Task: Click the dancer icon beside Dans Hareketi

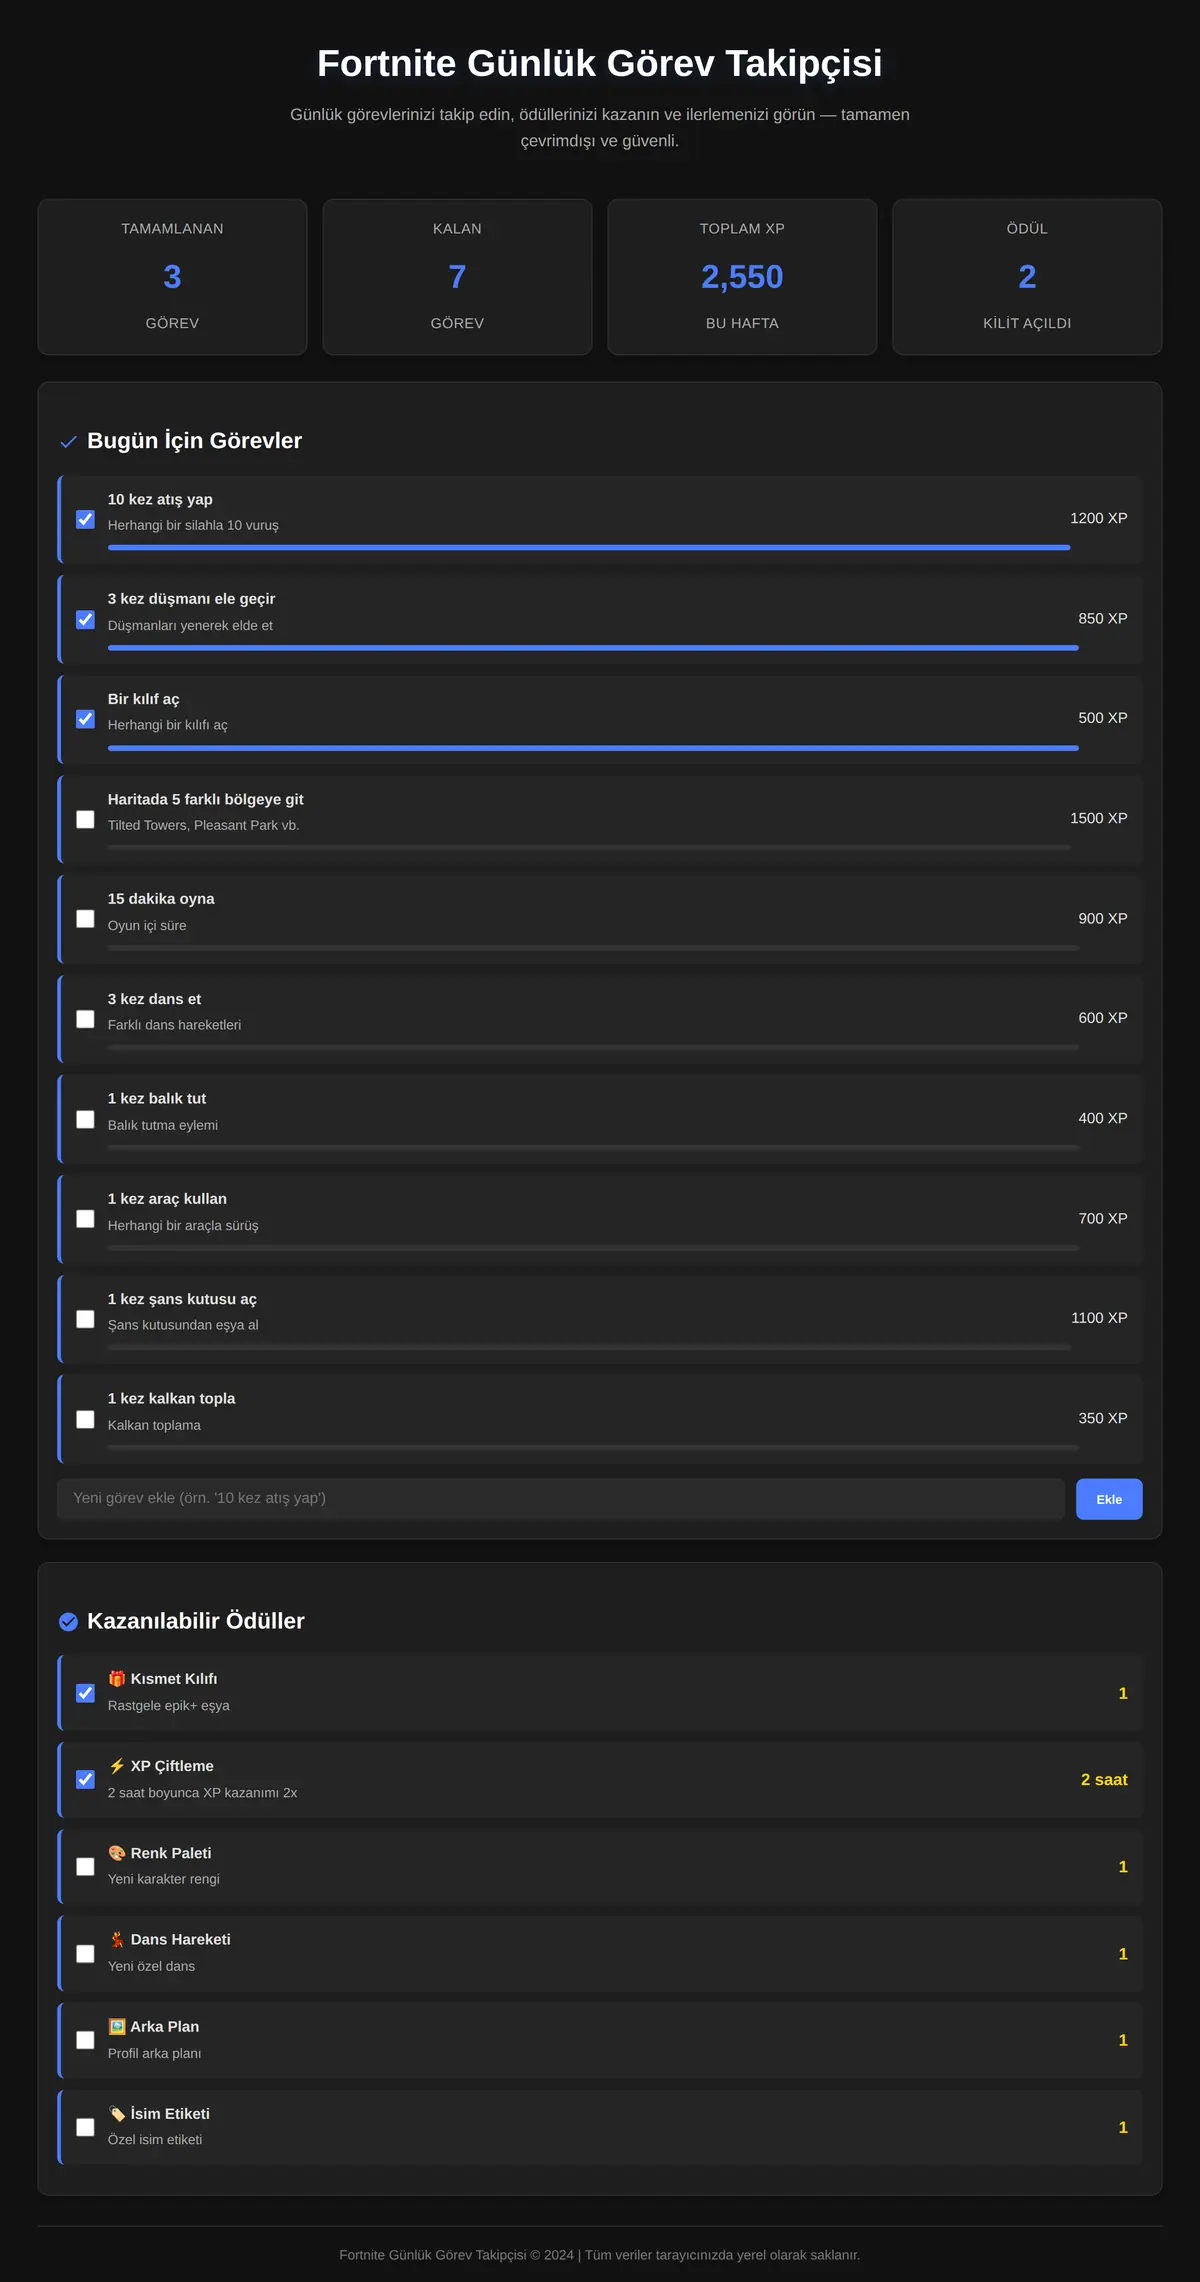Action: 117,1939
